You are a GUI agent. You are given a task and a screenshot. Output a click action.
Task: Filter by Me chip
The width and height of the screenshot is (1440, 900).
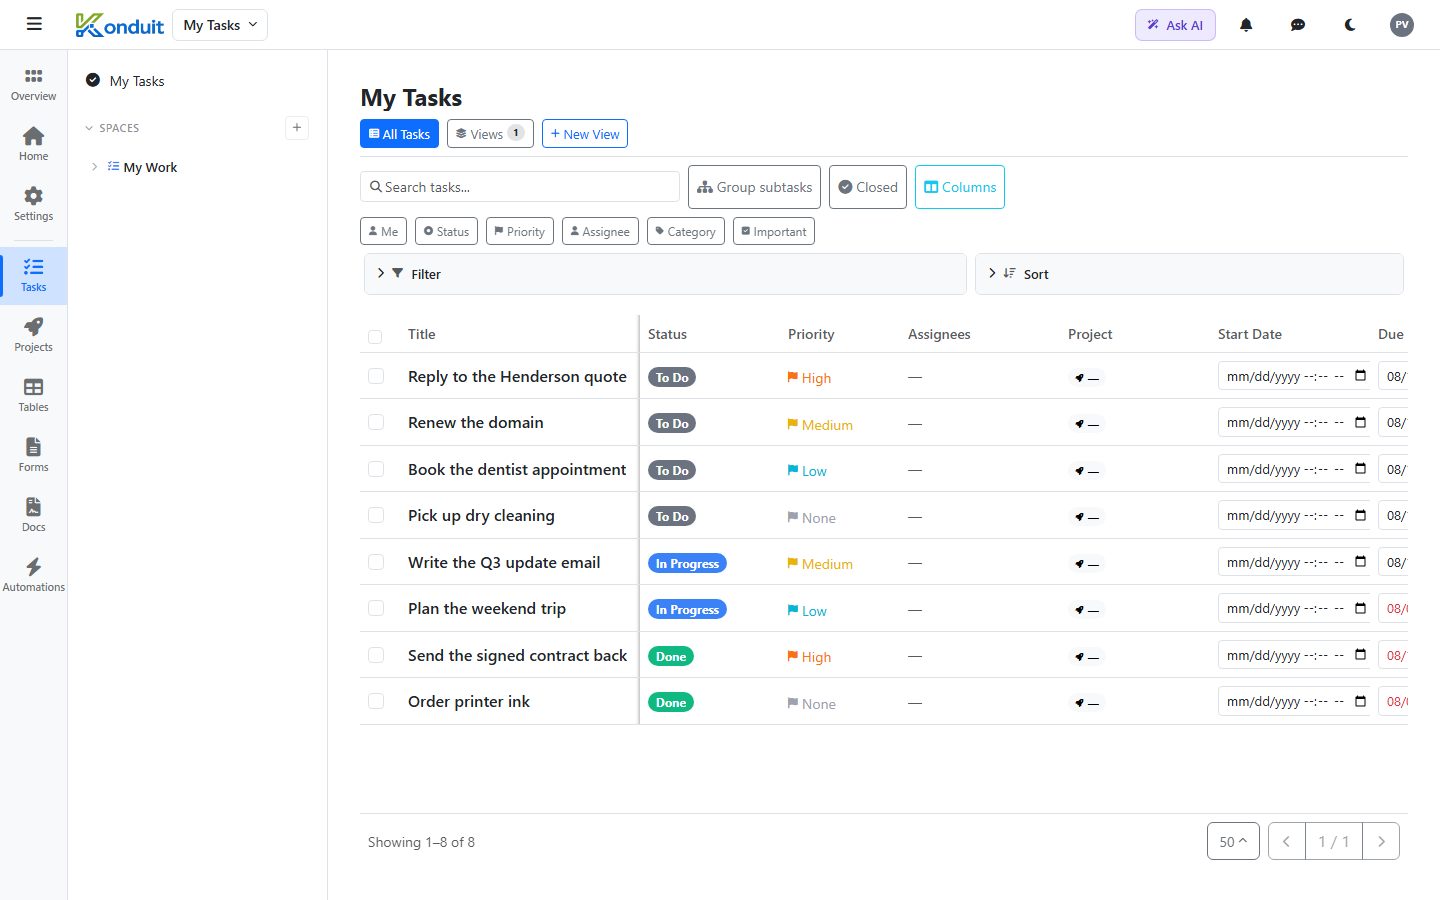pos(383,231)
